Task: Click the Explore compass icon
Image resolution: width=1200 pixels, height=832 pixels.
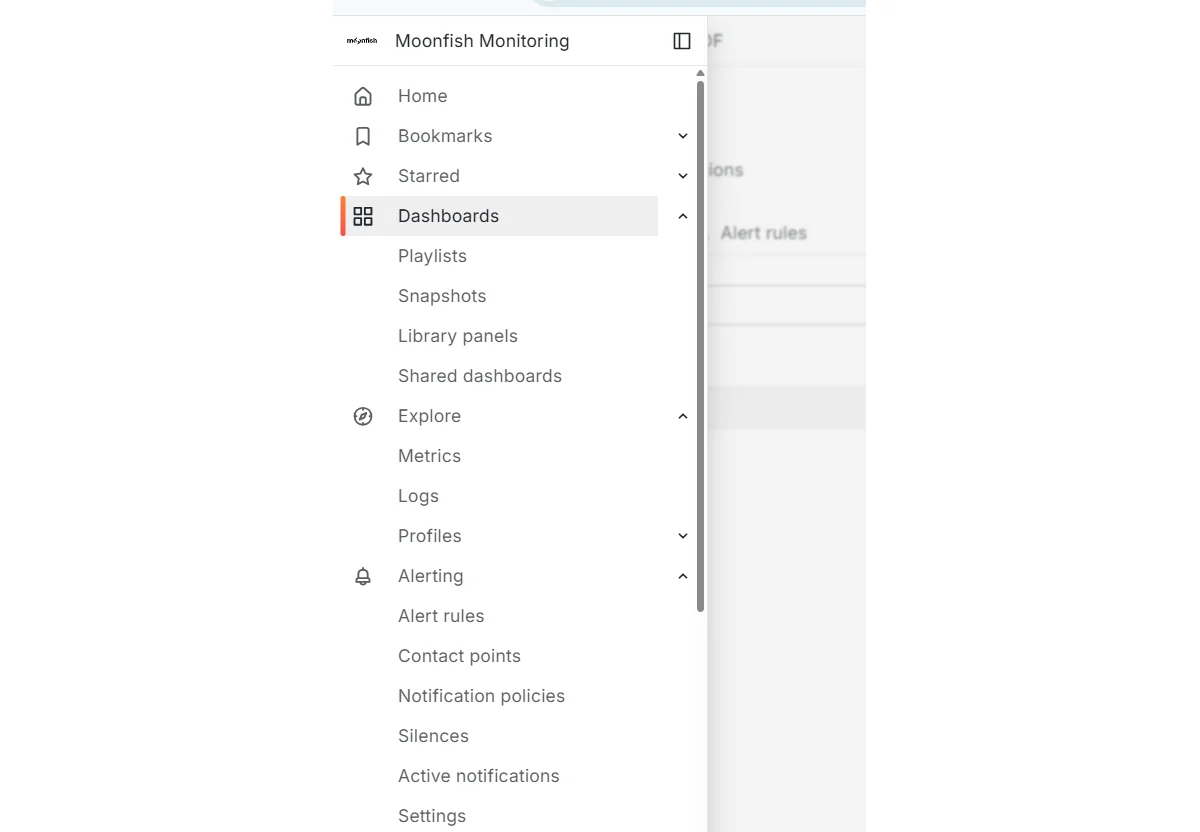Action: (362, 416)
